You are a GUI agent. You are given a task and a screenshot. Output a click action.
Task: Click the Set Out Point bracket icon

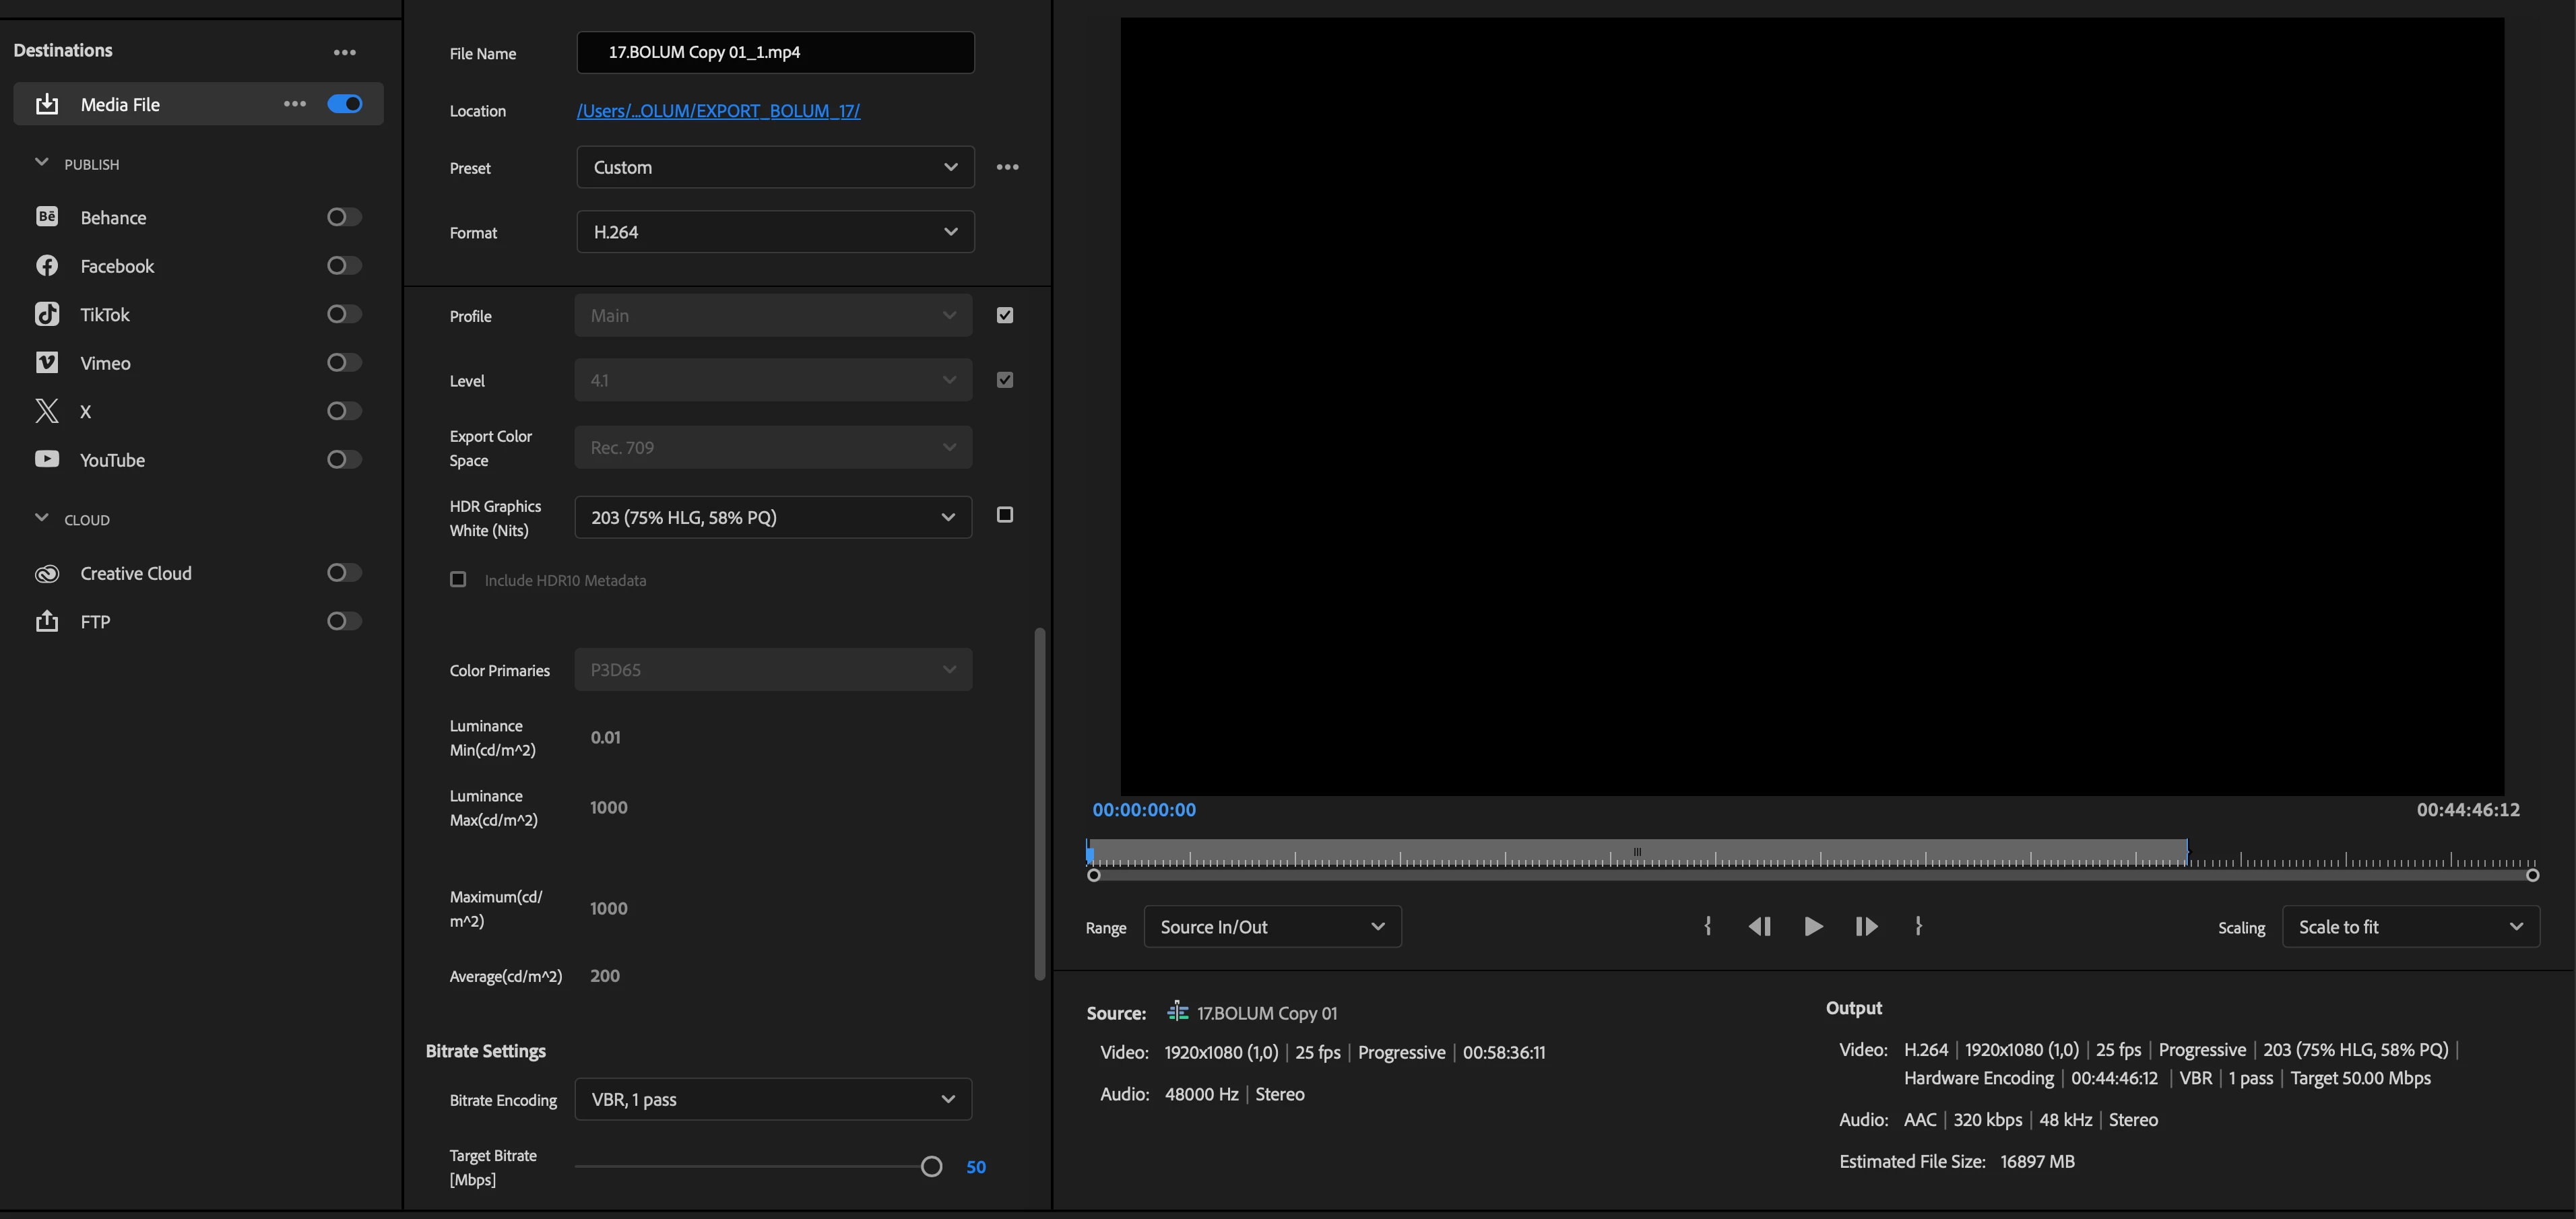pos(1918,927)
